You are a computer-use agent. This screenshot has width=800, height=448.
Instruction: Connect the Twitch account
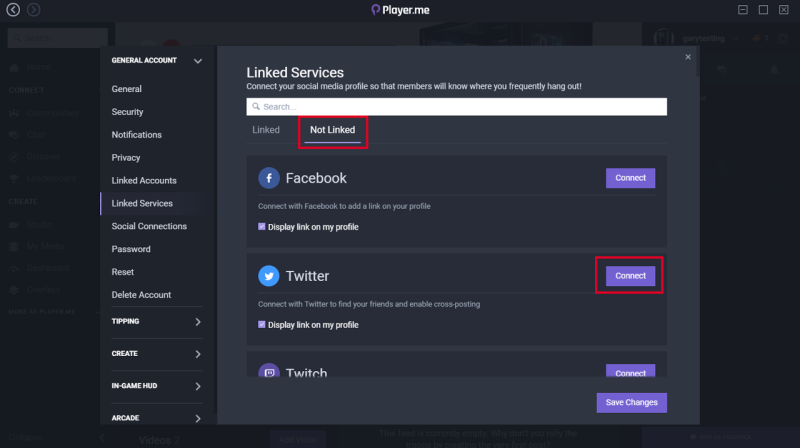(630, 371)
